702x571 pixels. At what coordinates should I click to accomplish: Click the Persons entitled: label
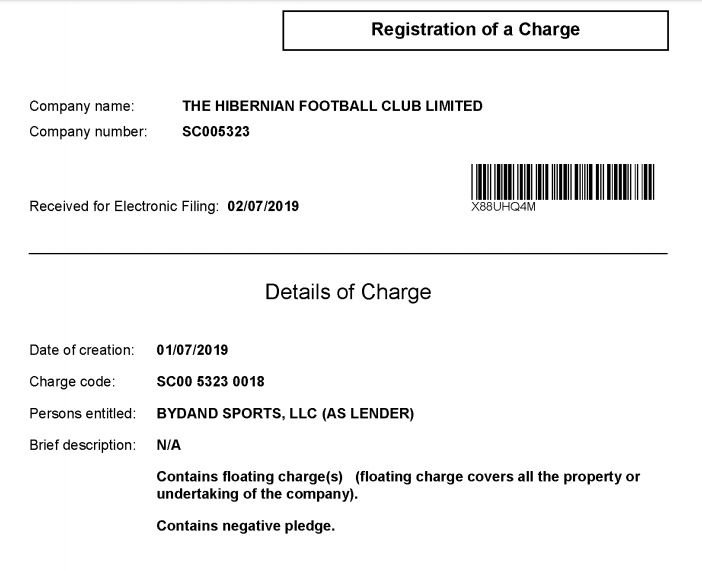pyautogui.click(x=82, y=413)
